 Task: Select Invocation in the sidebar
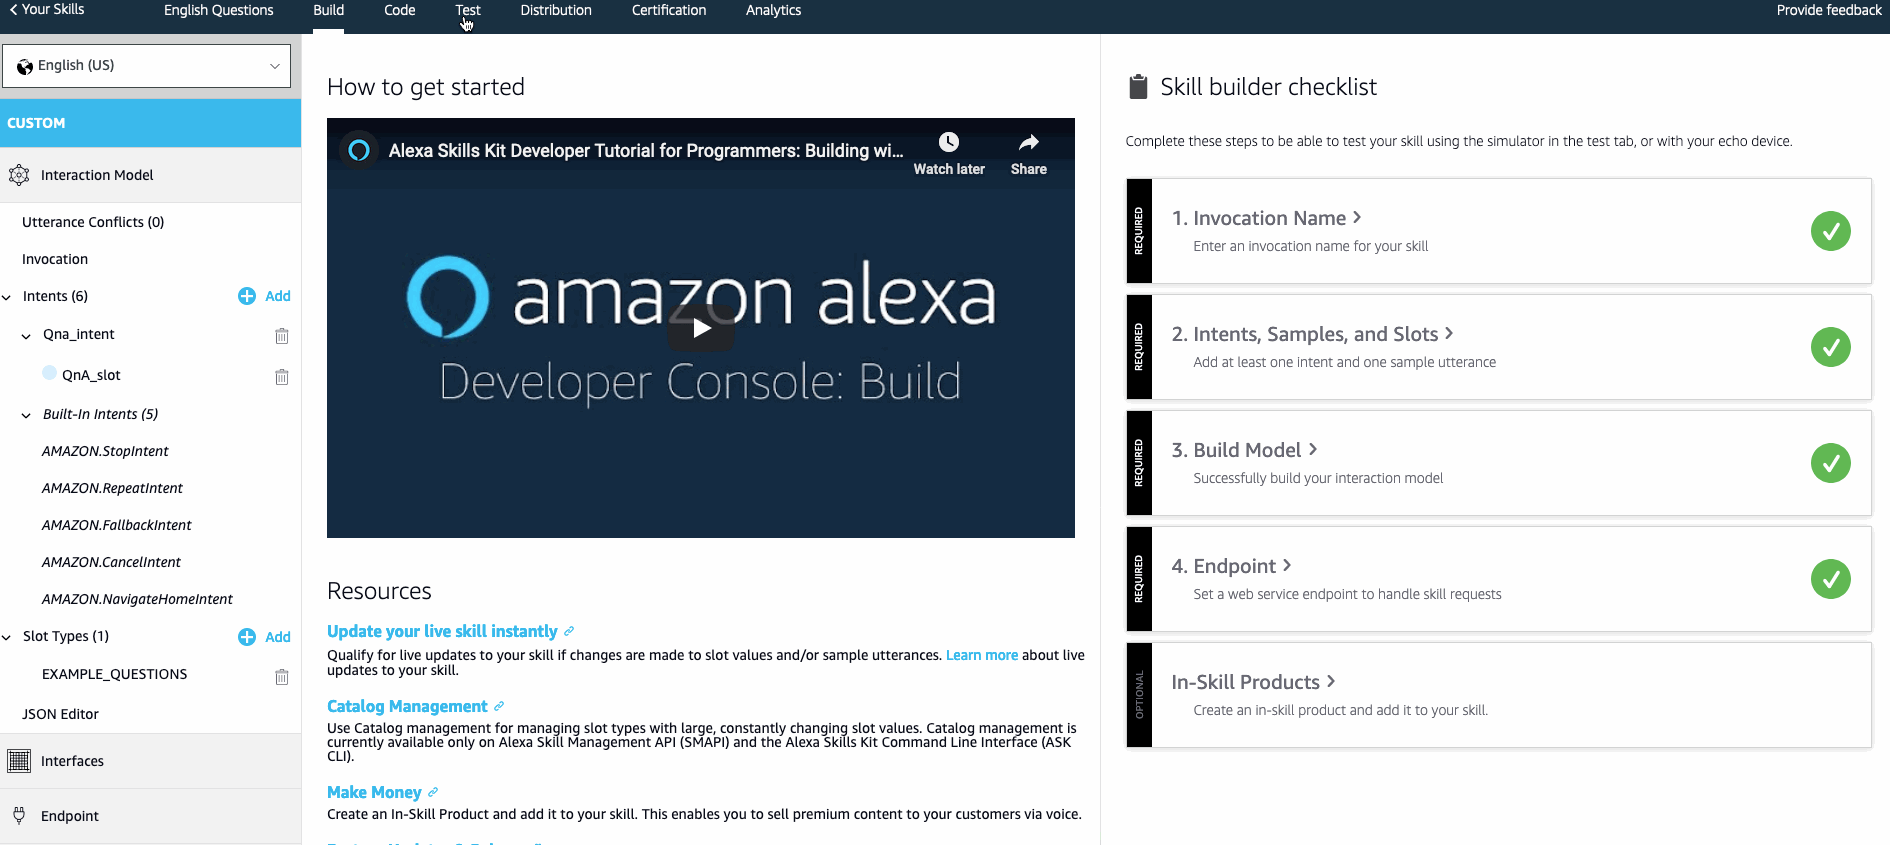(55, 259)
